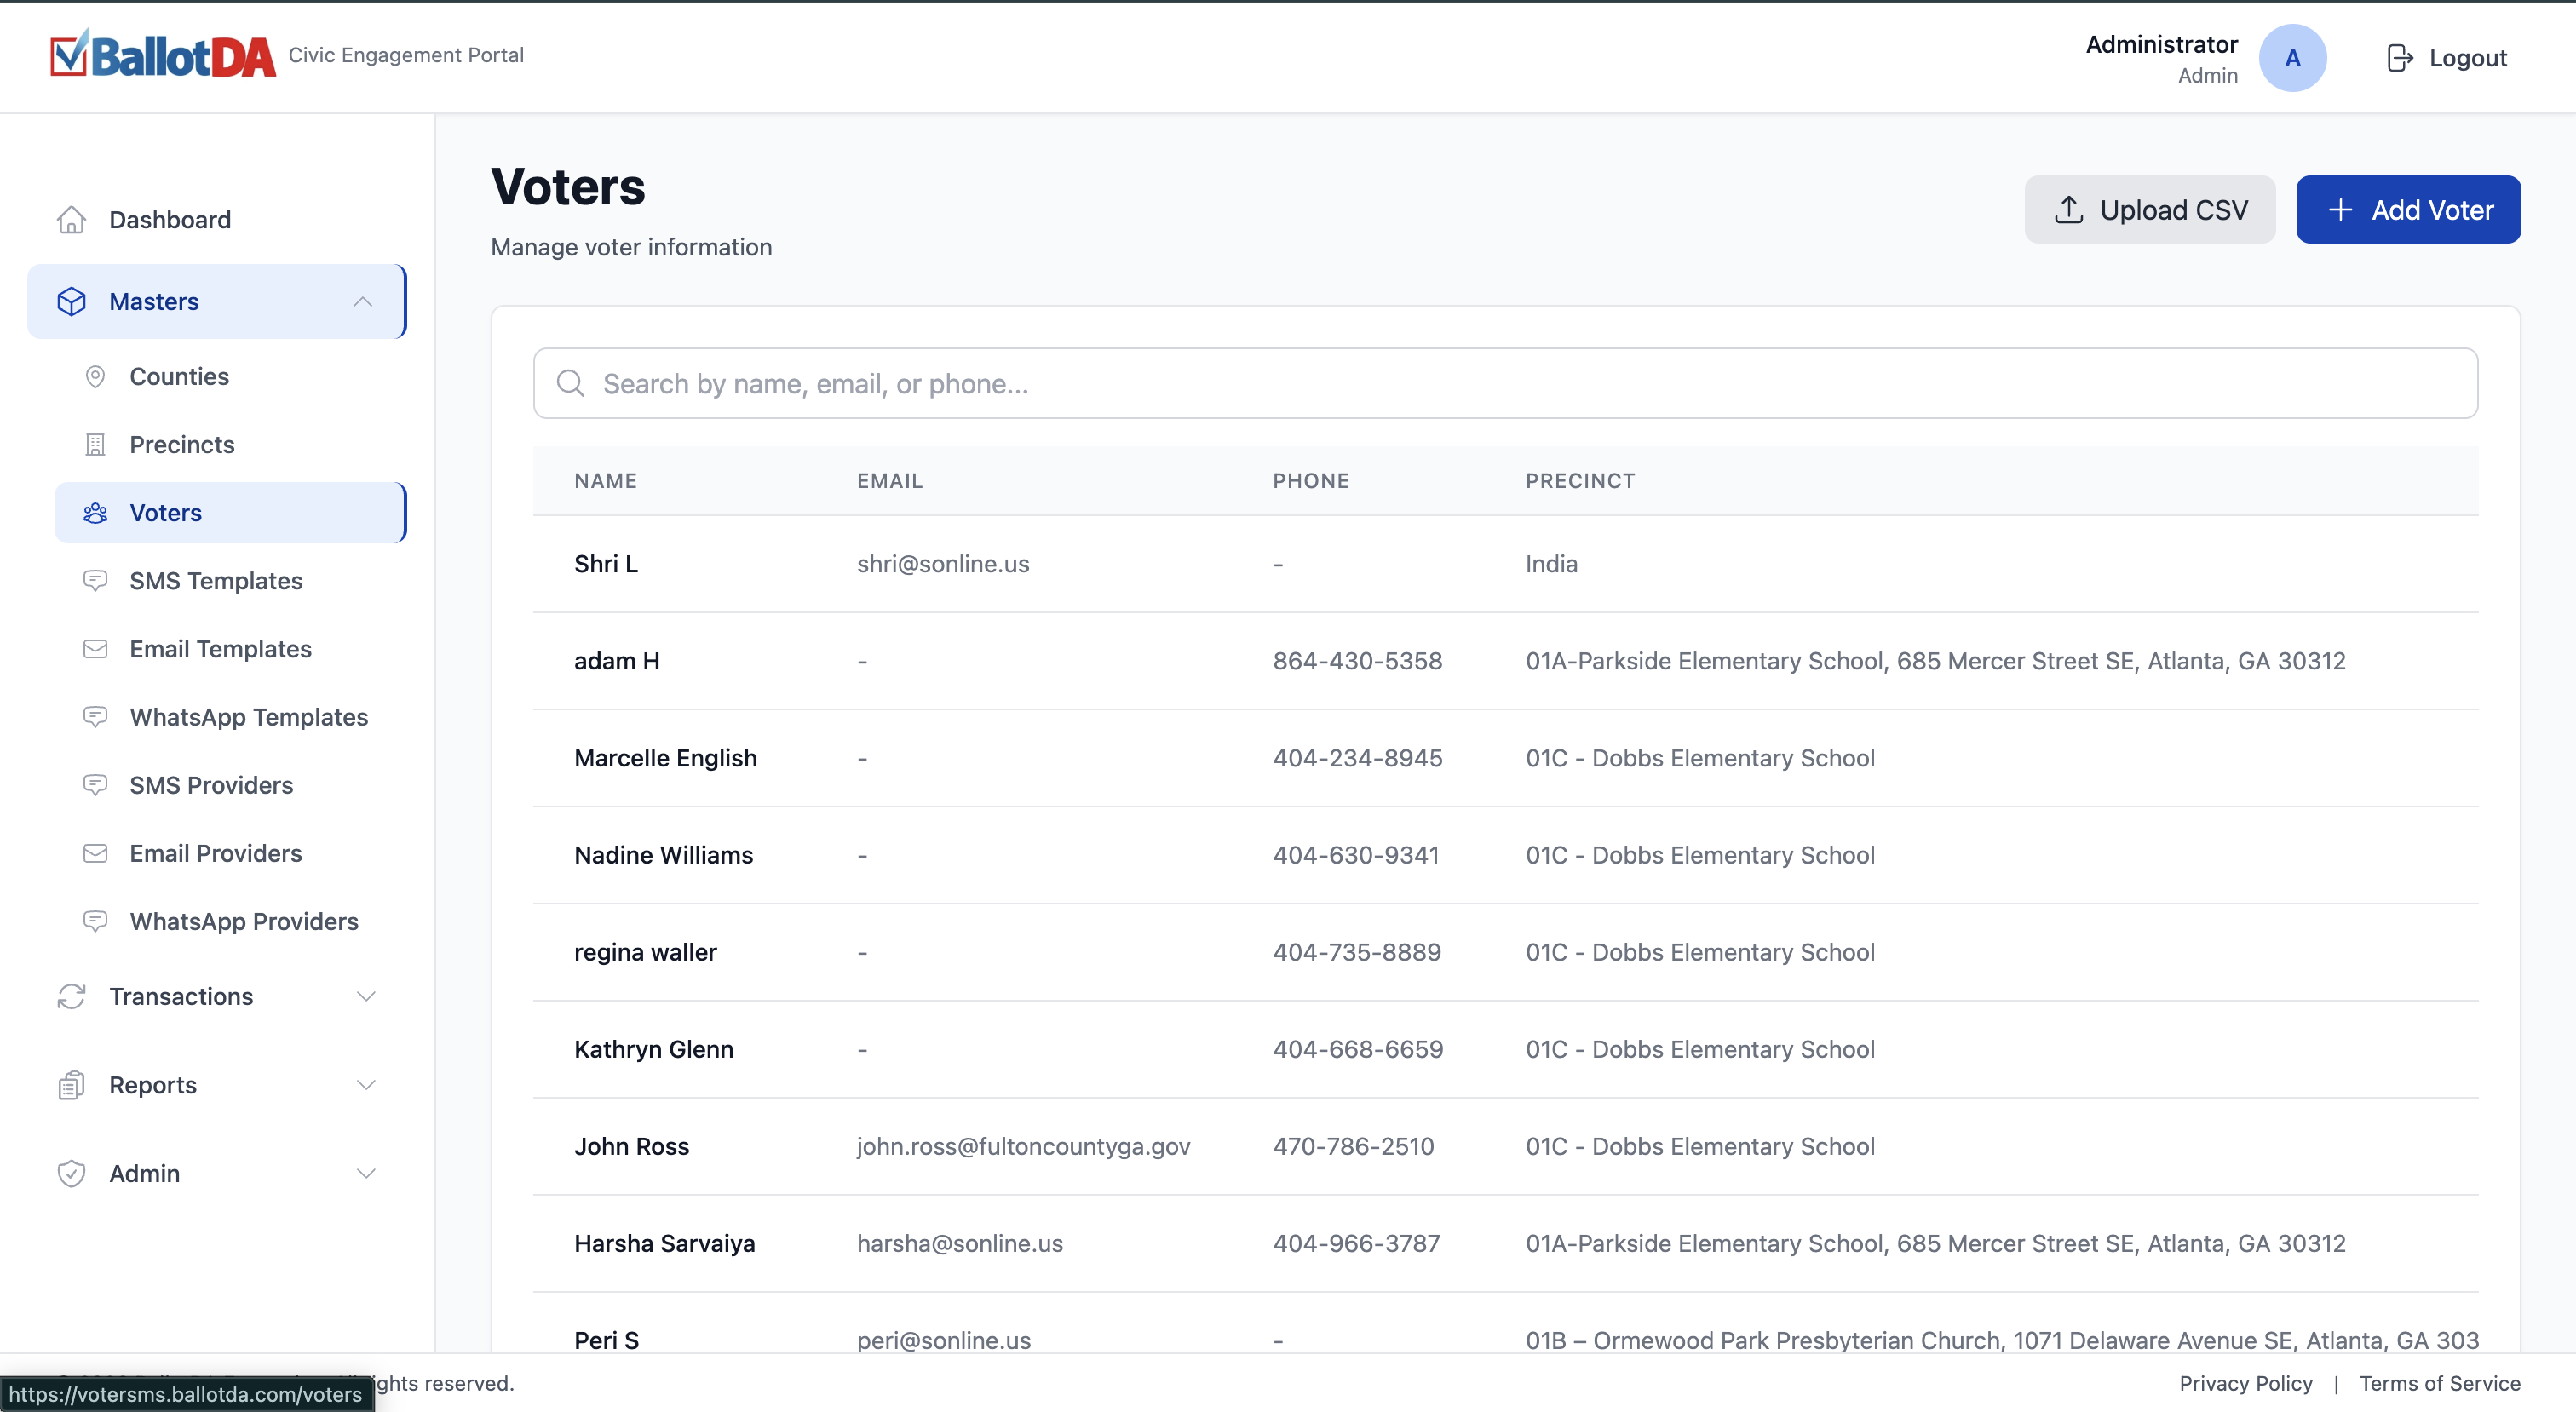Click the NAME column header

pyautogui.click(x=605, y=480)
